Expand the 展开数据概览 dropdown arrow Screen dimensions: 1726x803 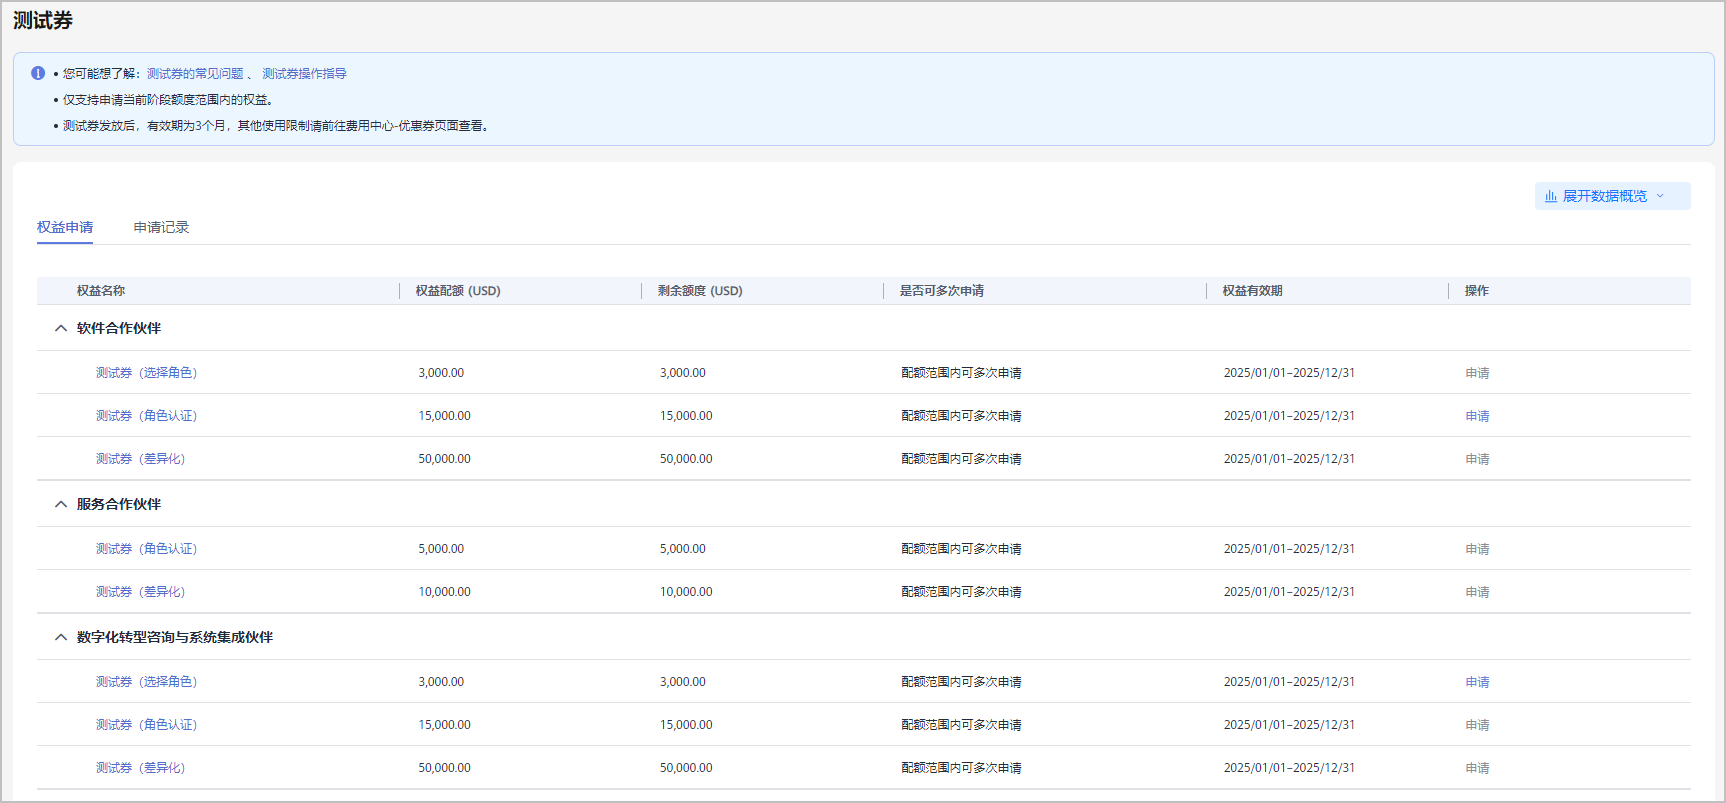click(x=1660, y=196)
